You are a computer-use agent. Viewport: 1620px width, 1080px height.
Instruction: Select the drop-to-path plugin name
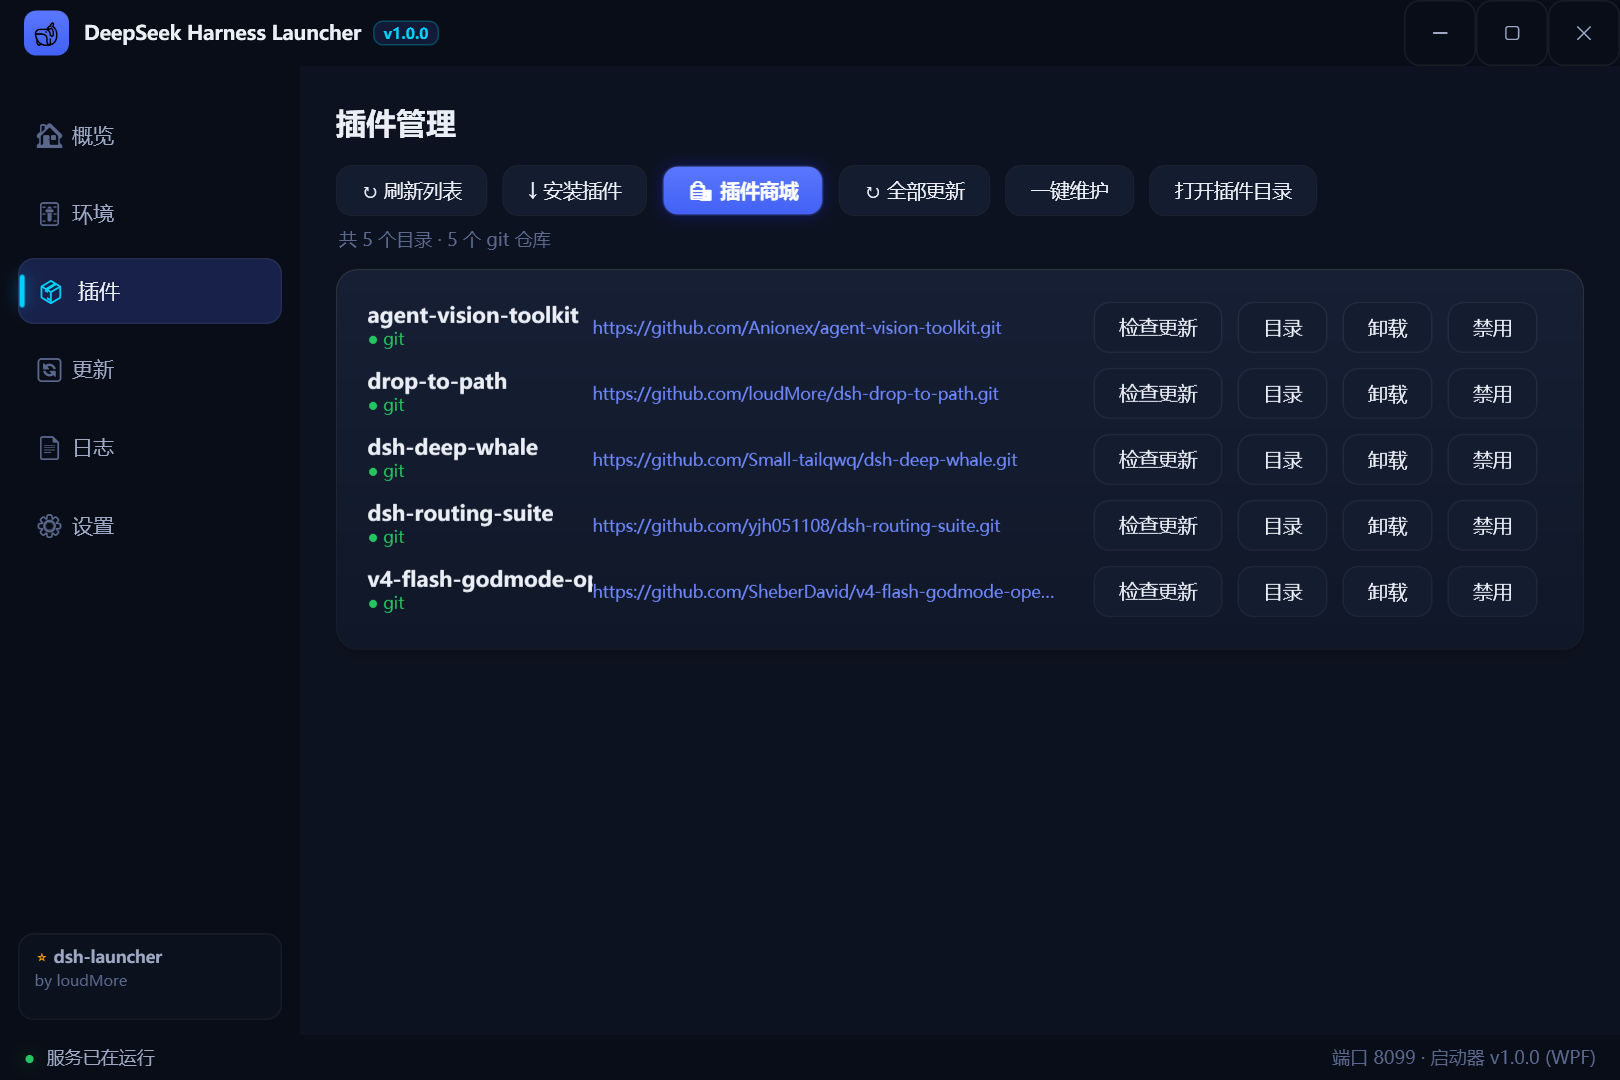click(437, 382)
